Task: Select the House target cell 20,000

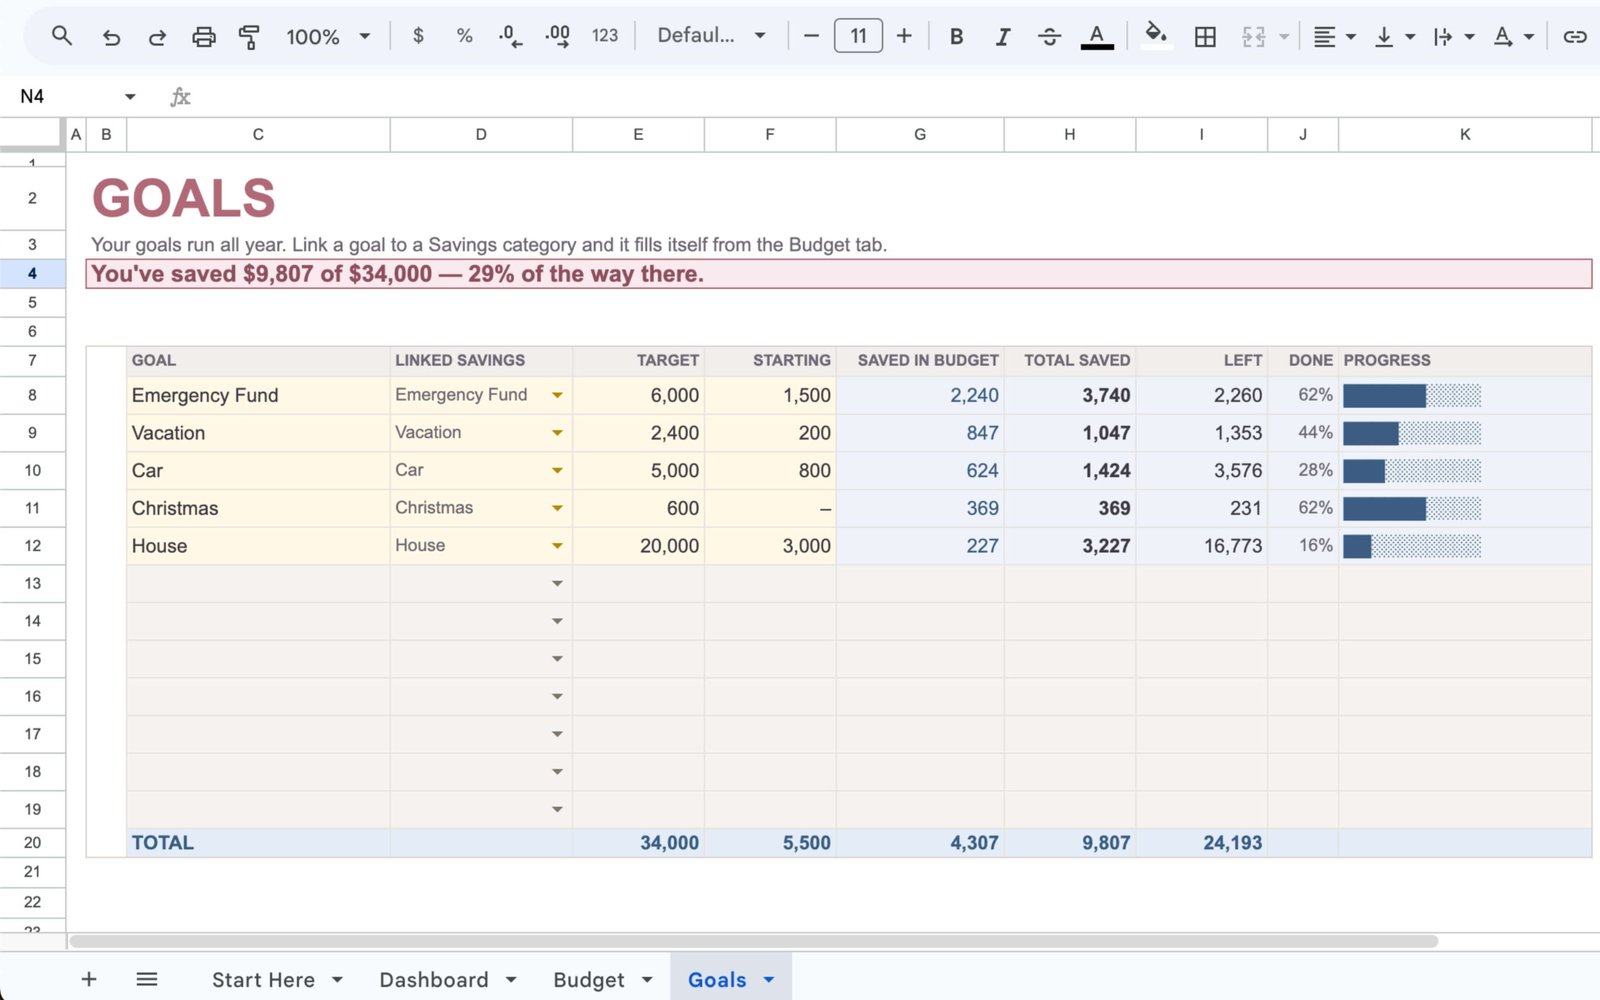Action: (638, 546)
